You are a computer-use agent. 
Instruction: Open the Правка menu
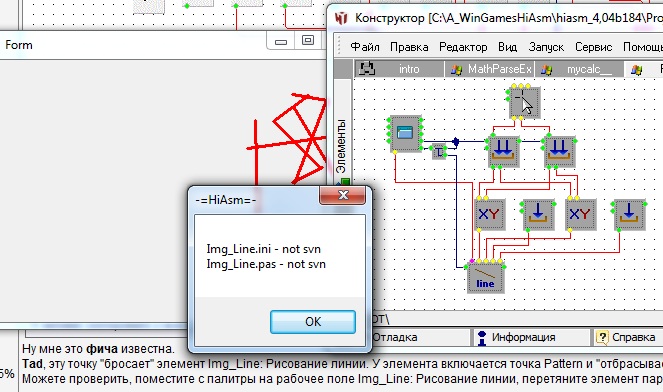click(x=409, y=47)
